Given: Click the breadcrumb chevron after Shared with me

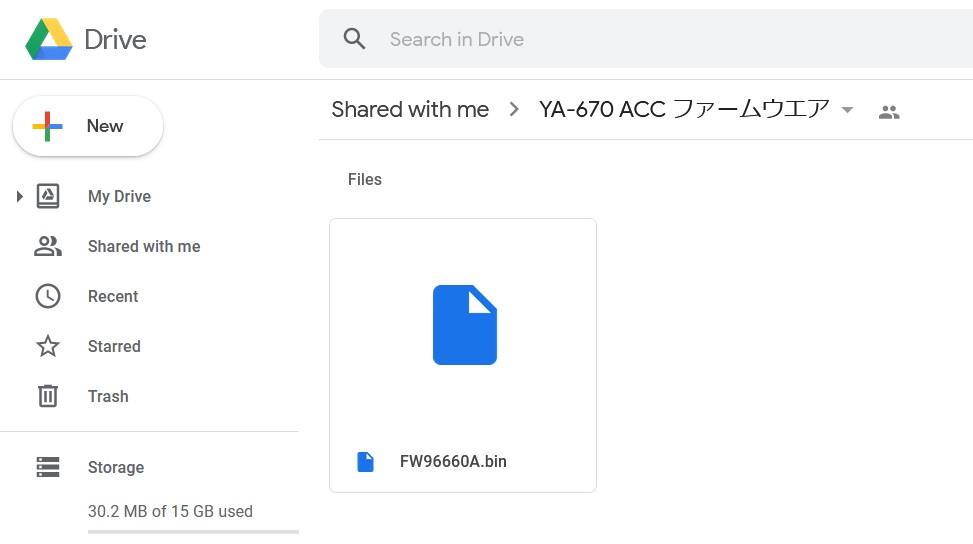Looking at the screenshot, I should pyautogui.click(x=514, y=110).
